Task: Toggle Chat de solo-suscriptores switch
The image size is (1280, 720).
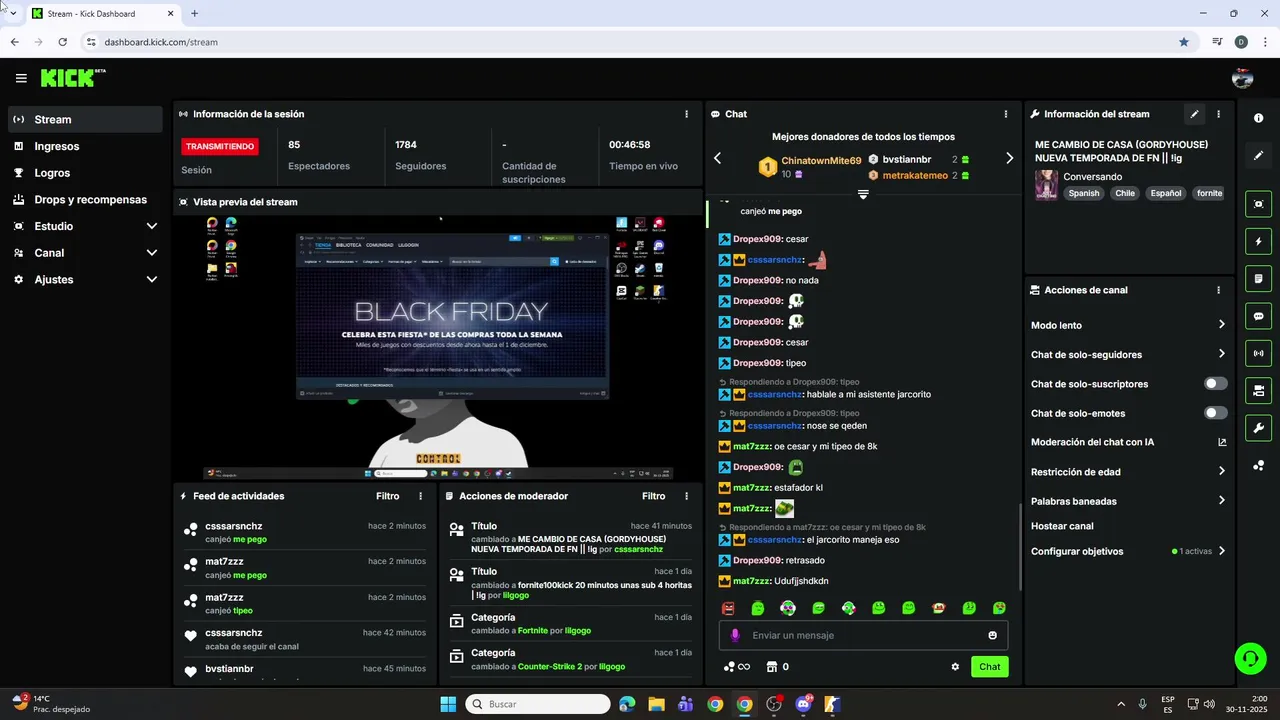Action: tap(1216, 384)
